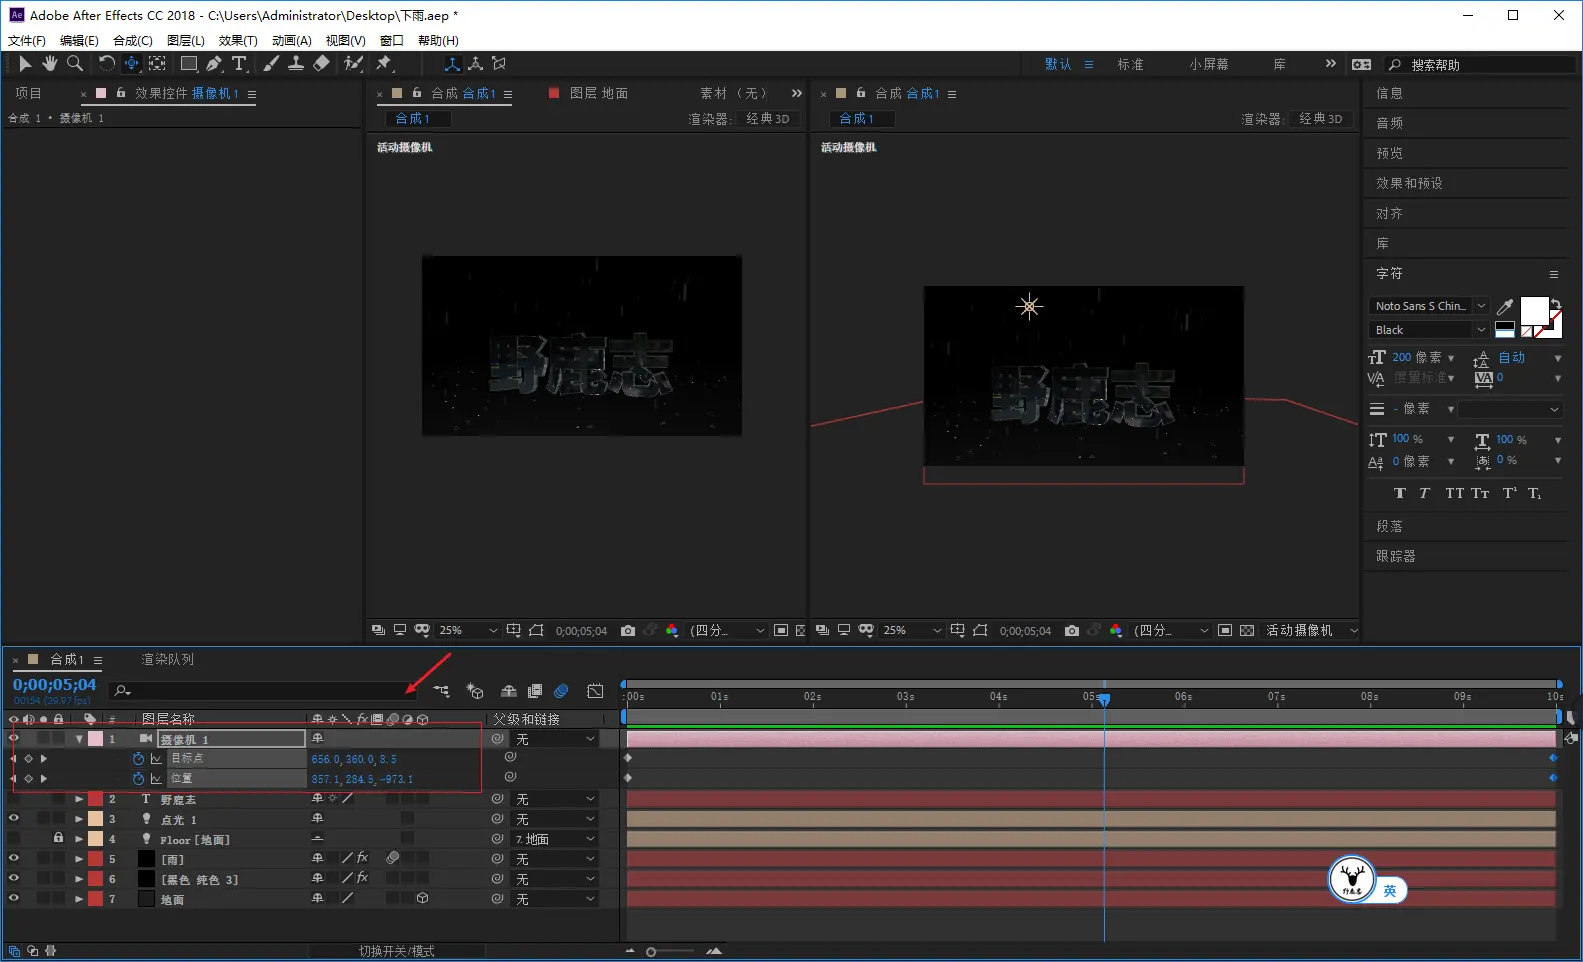
Task: Toggle the 位置 property stopwatch
Action: pos(138,779)
